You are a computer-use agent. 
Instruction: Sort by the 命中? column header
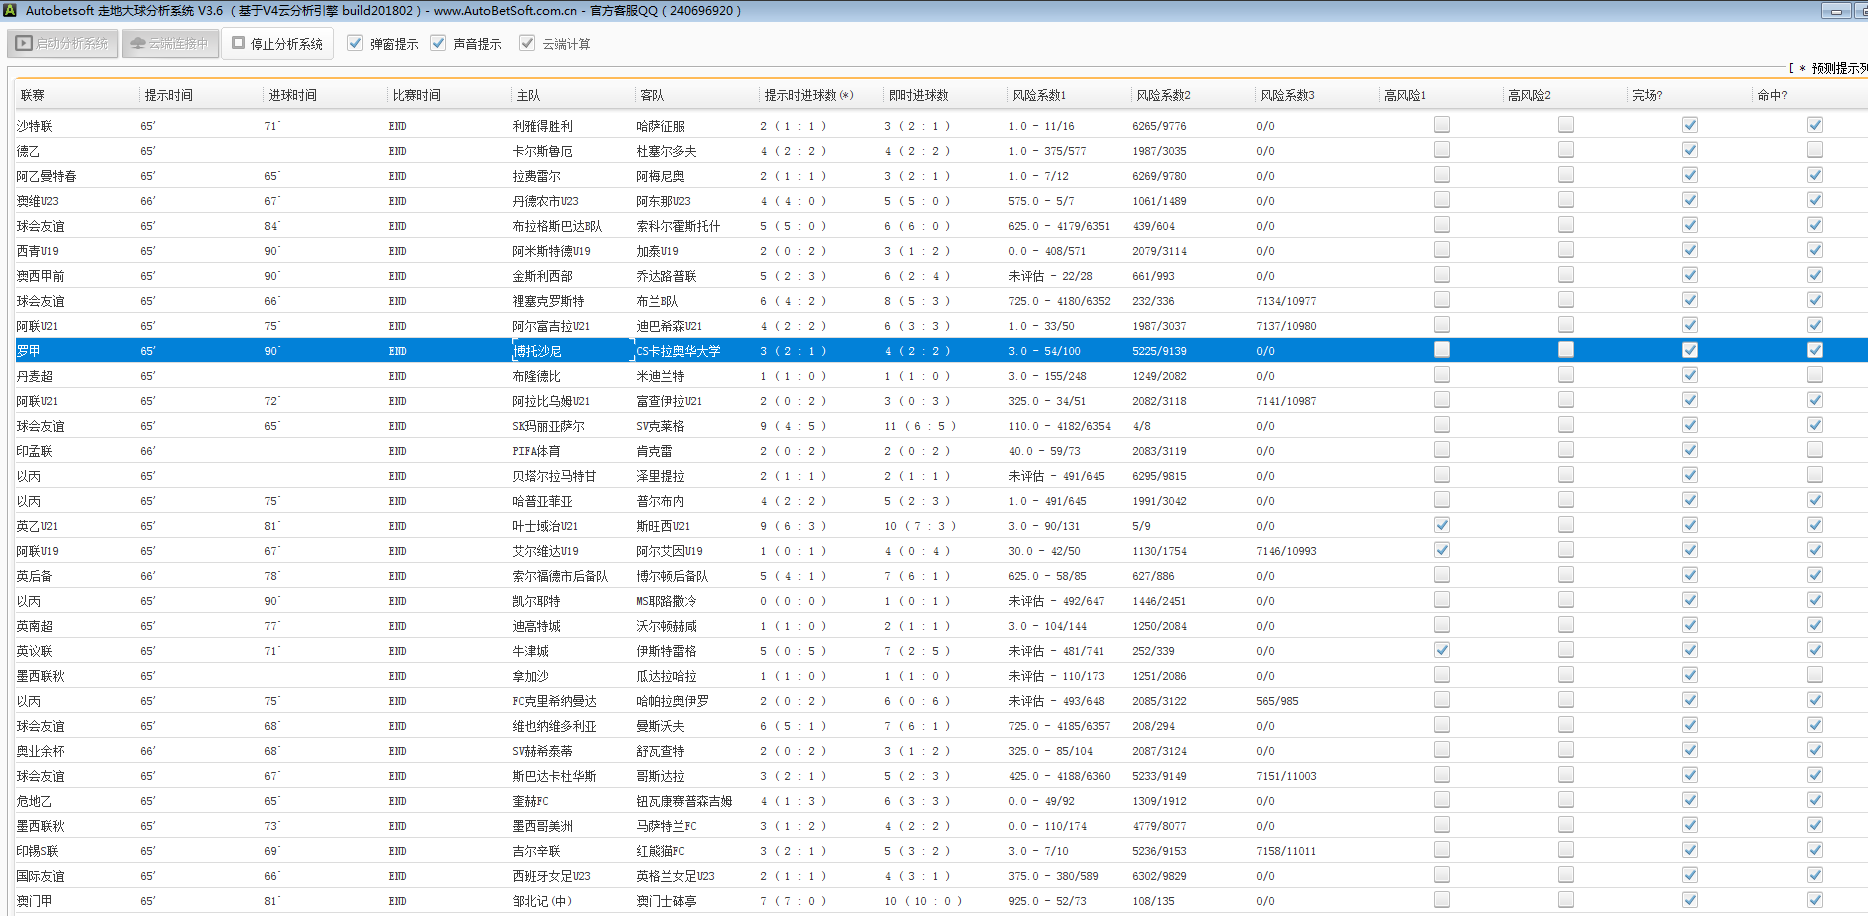pos(1772,95)
